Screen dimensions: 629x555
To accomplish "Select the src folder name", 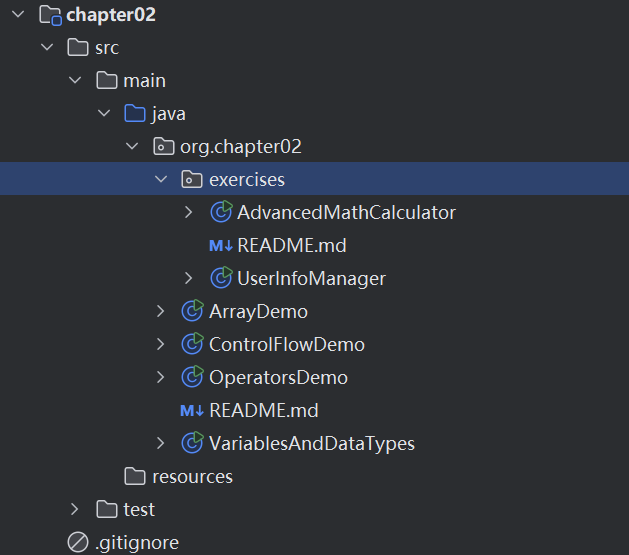I will click(x=107, y=48).
